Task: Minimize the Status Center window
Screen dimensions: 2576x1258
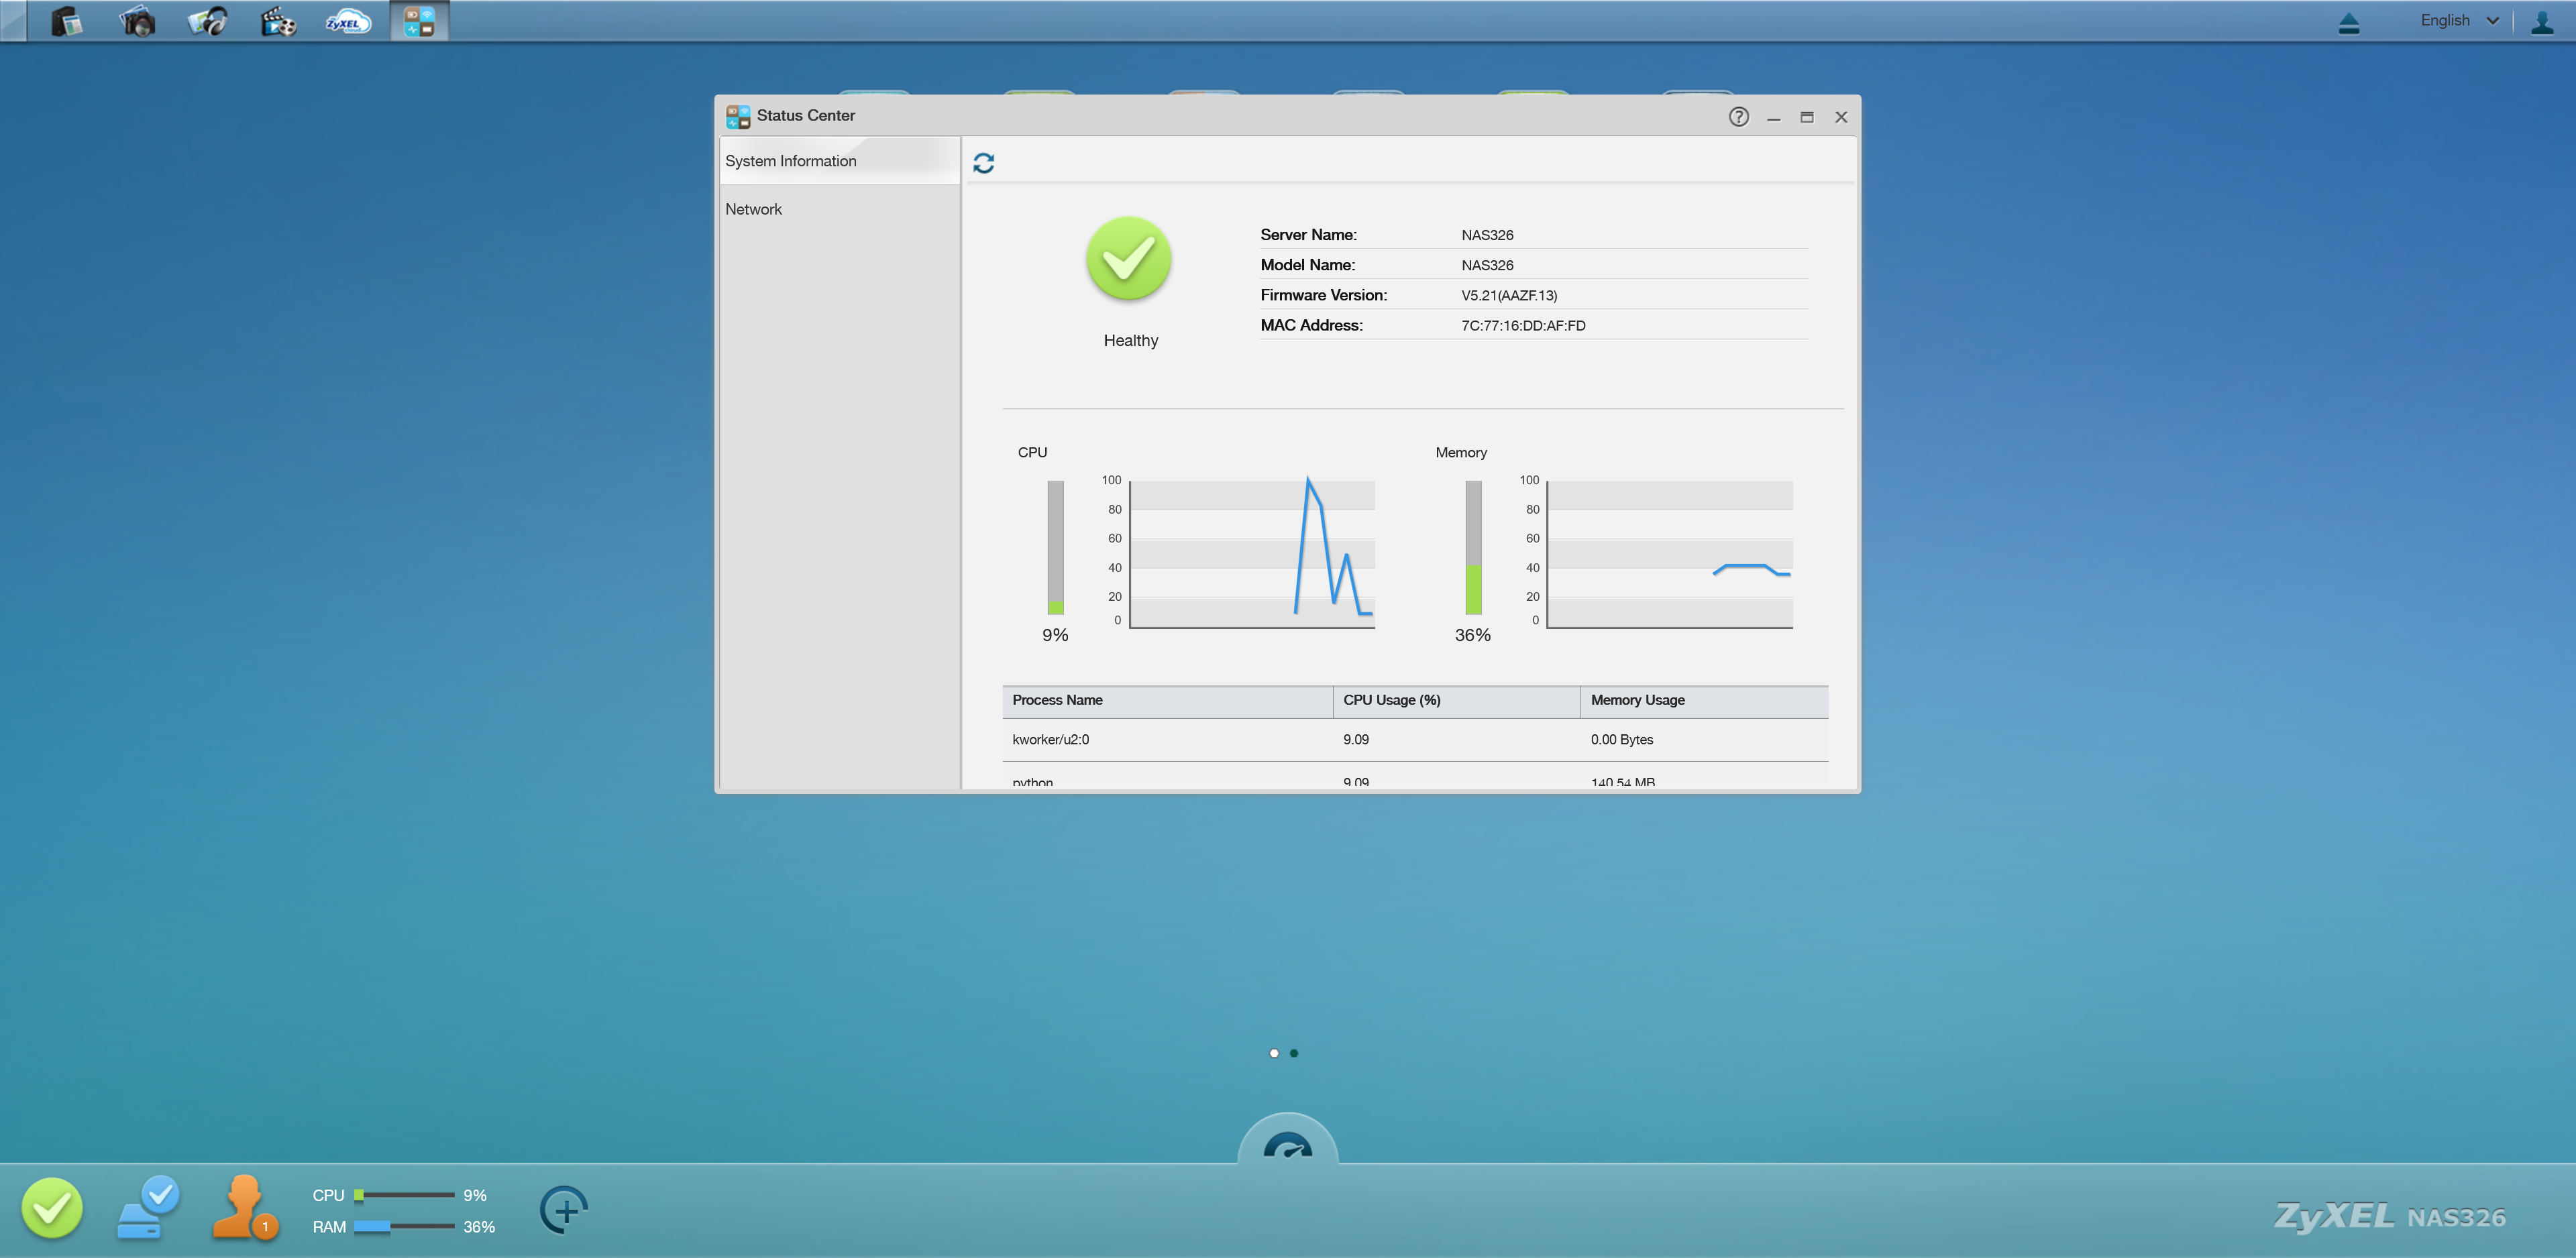Action: [x=1773, y=118]
